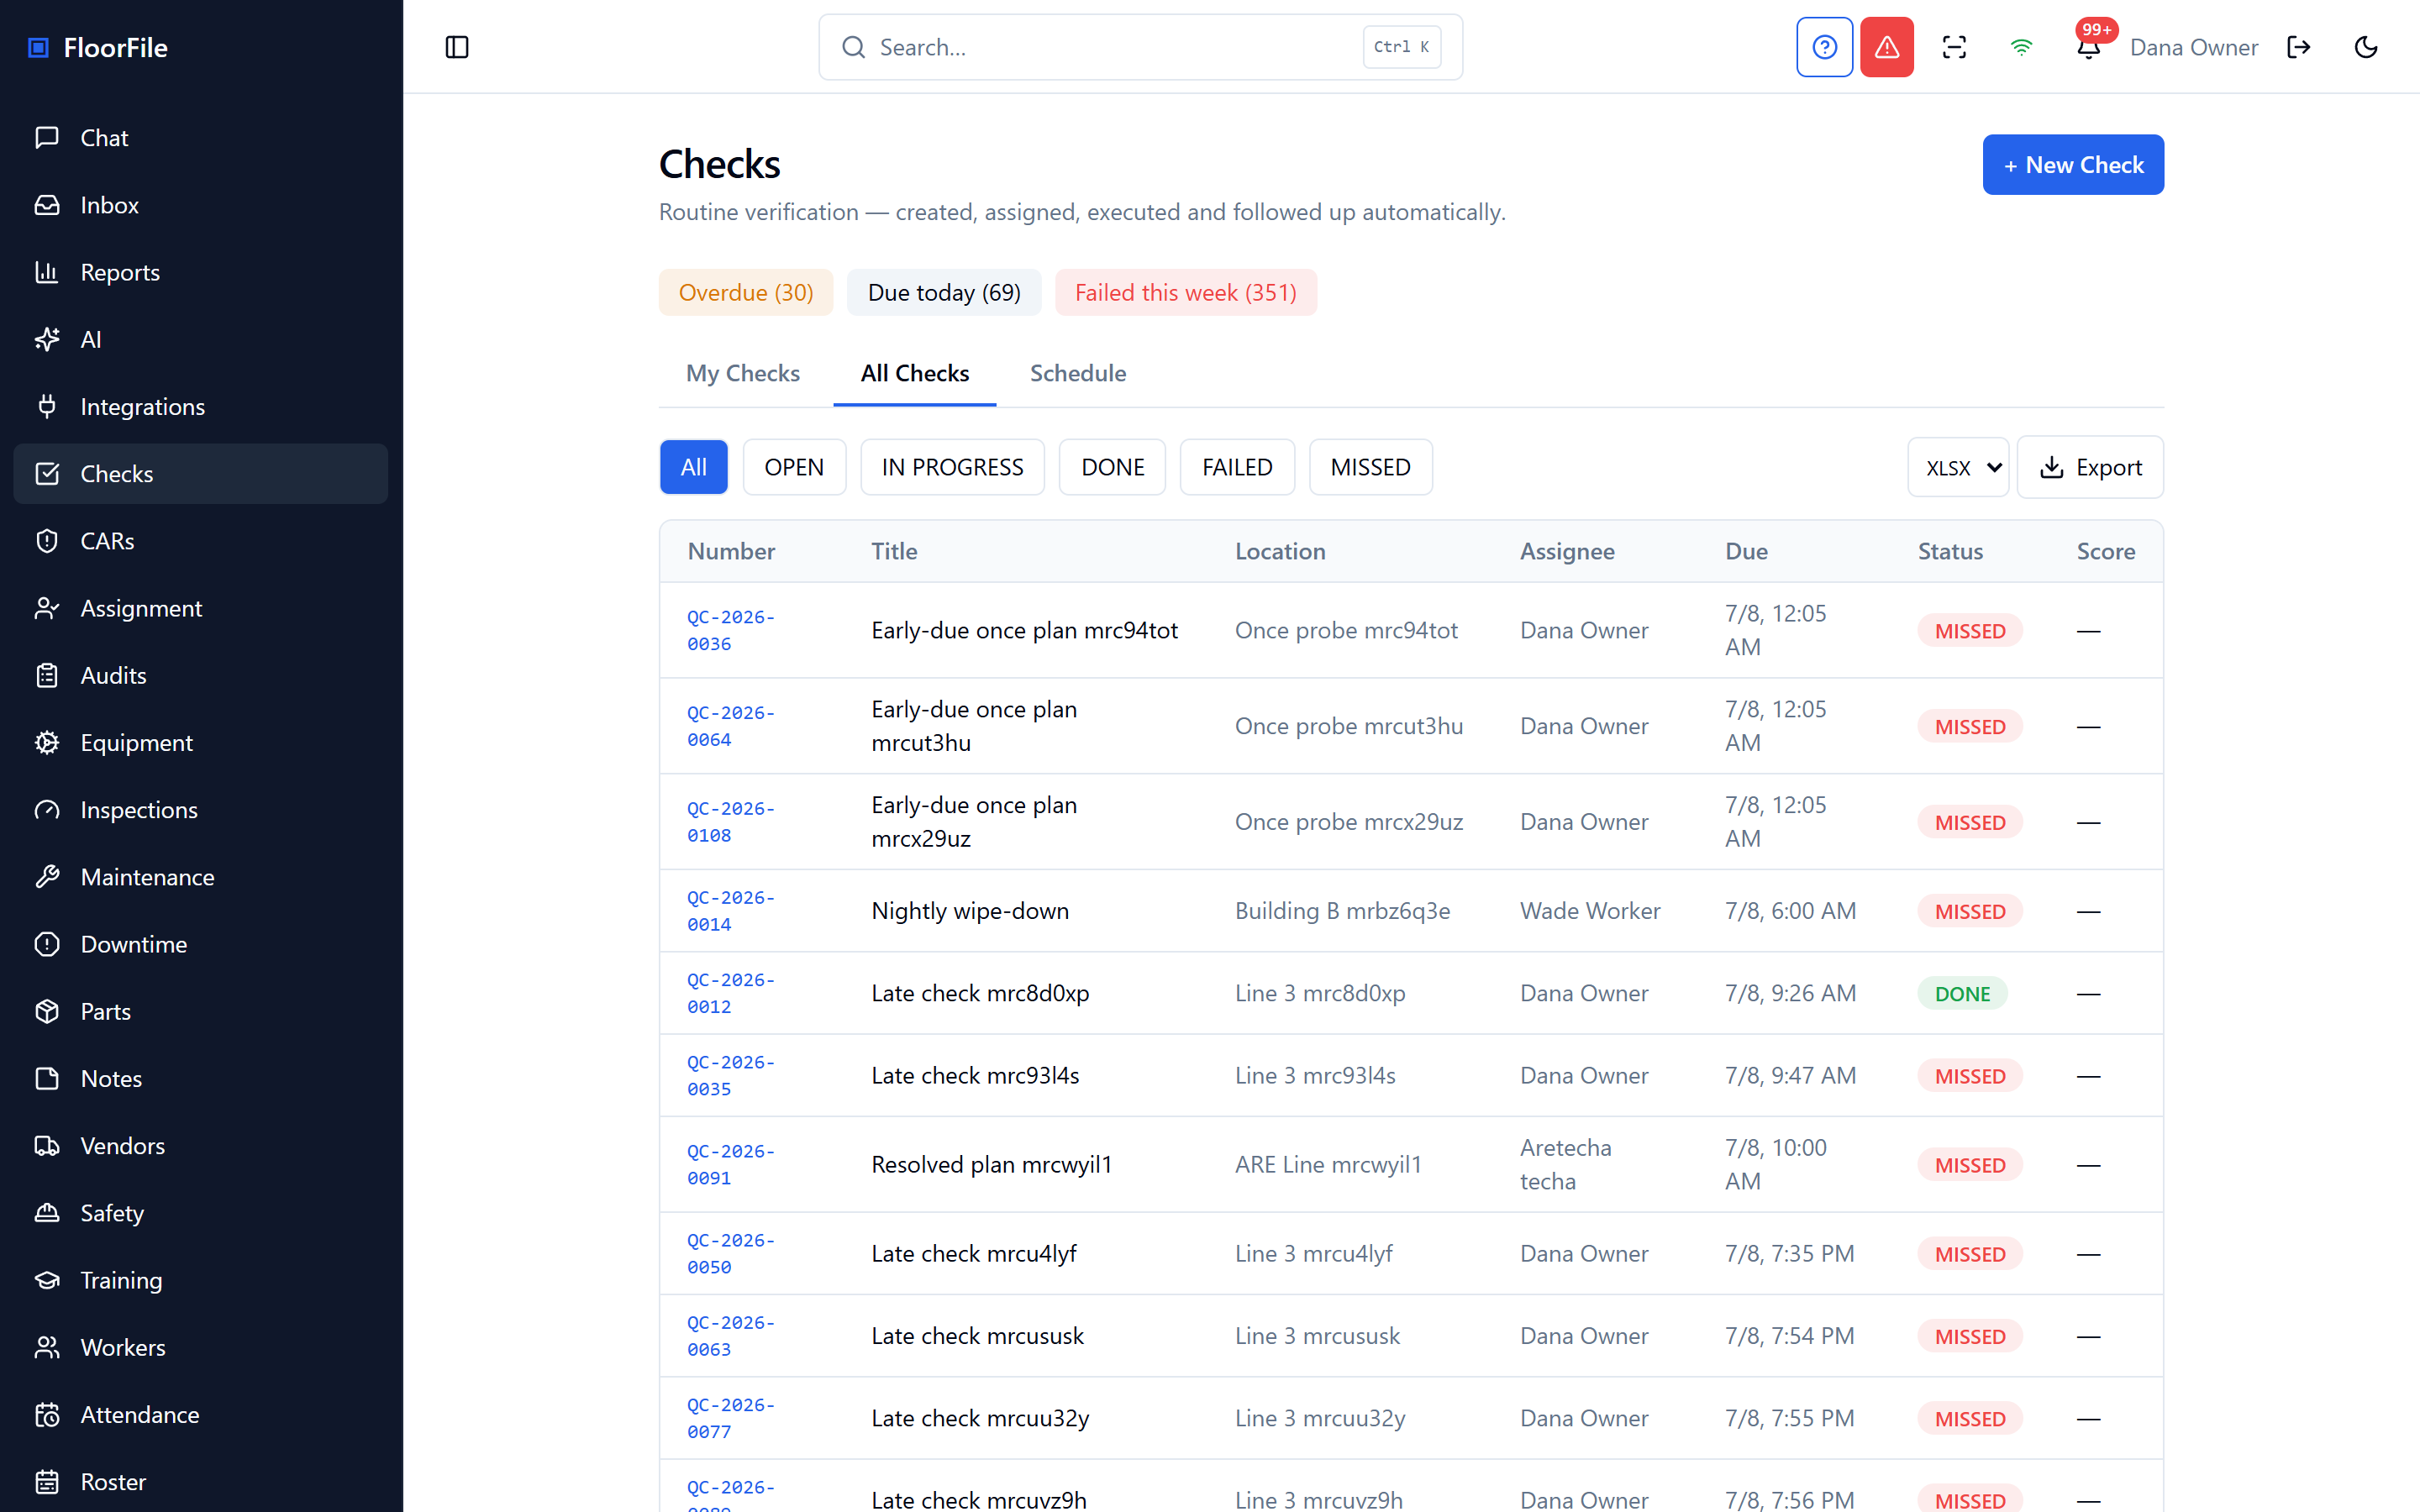
Task: Open check QC-2026-0108 link
Action: [731, 822]
